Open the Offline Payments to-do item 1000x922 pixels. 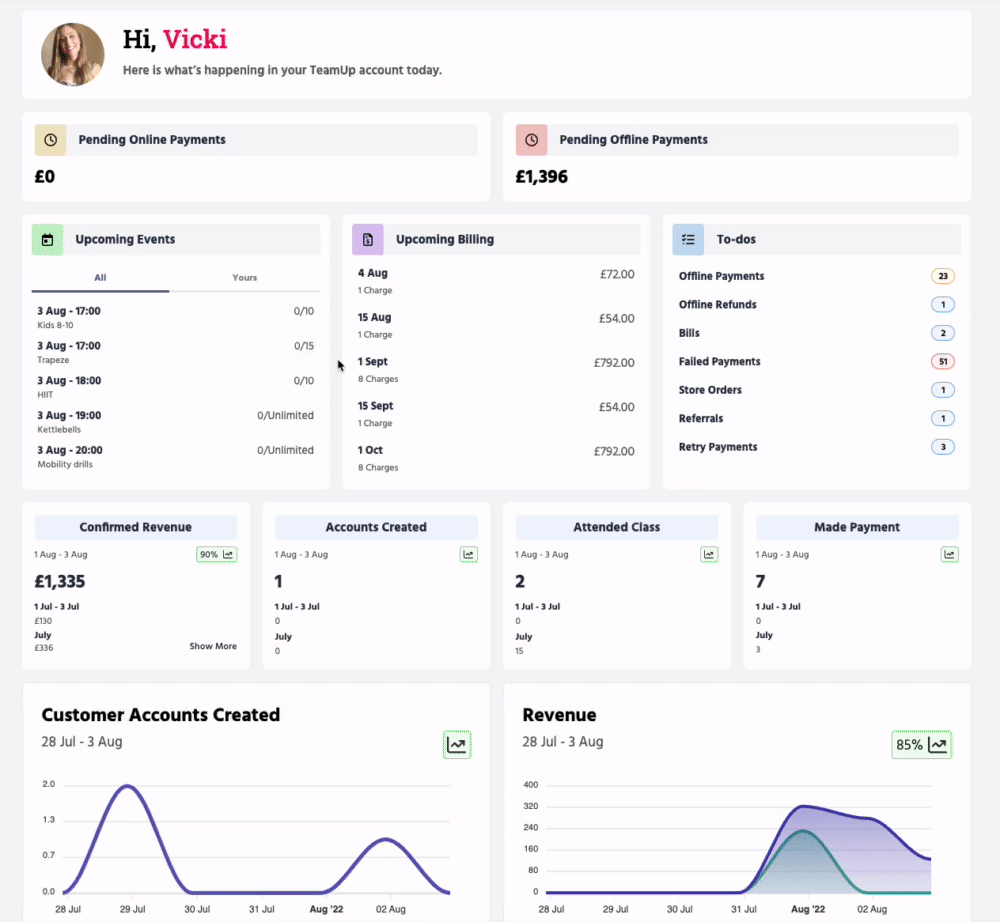(x=721, y=276)
